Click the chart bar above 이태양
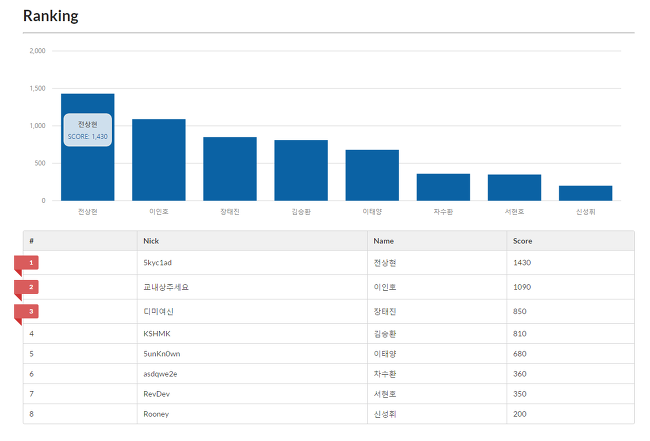Image resolution: width=650 pixels, height=441 pixels. coord(372,175)
